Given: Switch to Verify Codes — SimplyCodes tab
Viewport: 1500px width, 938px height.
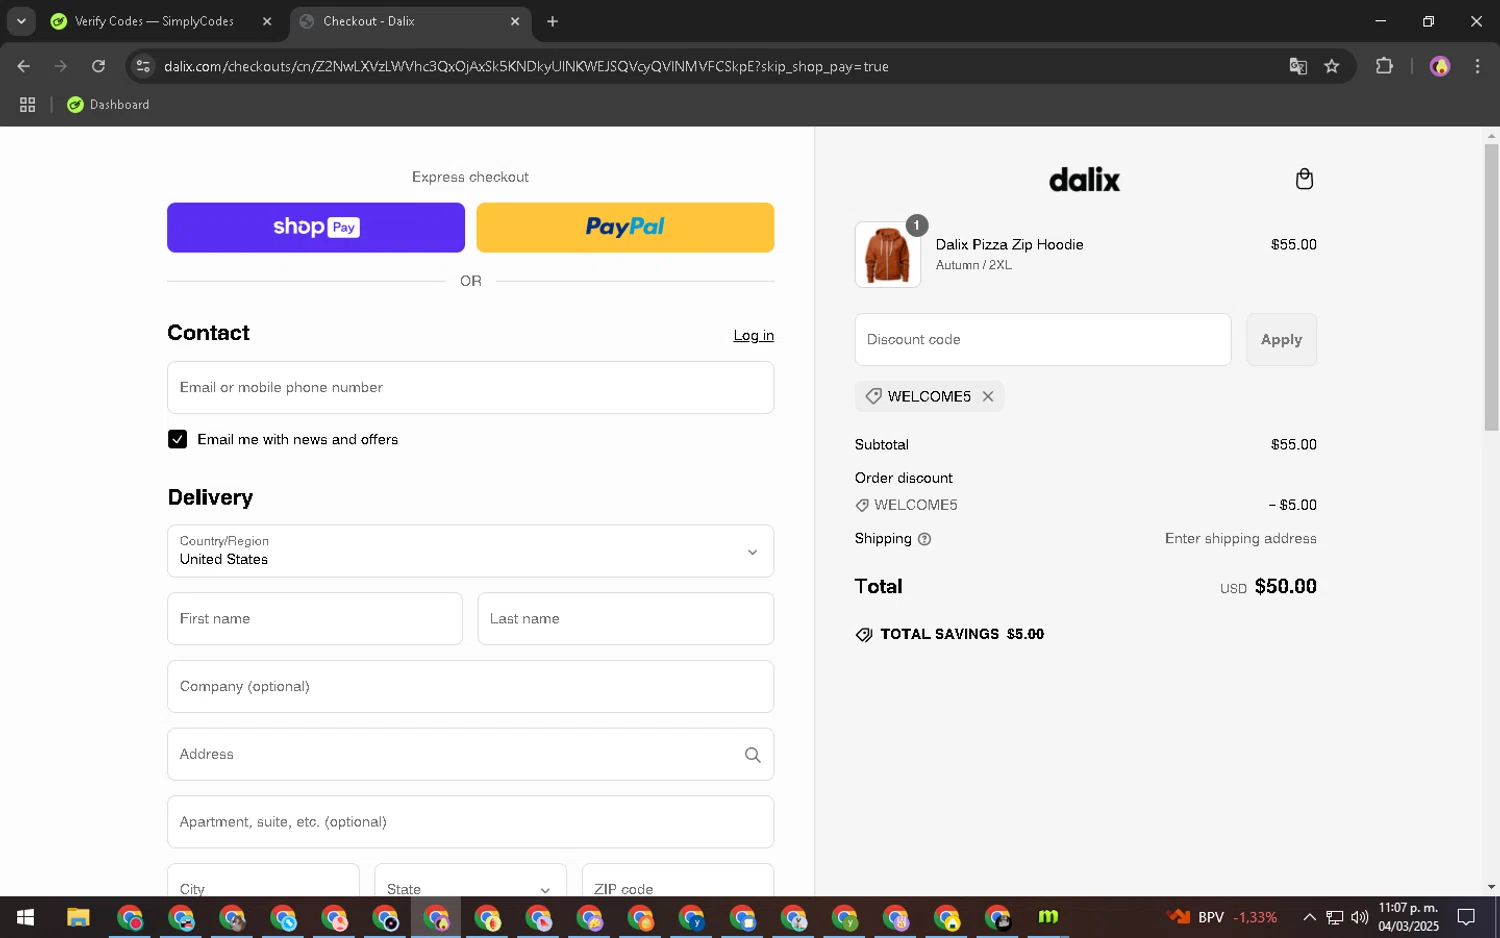Looking at the screenshot, I should (154, 21).
